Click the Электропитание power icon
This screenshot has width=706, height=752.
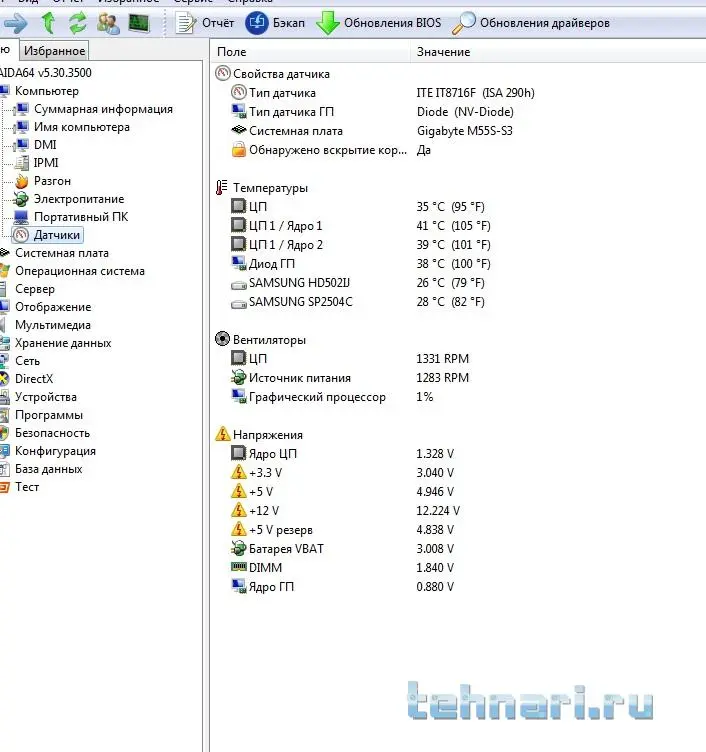coord(21,199)
